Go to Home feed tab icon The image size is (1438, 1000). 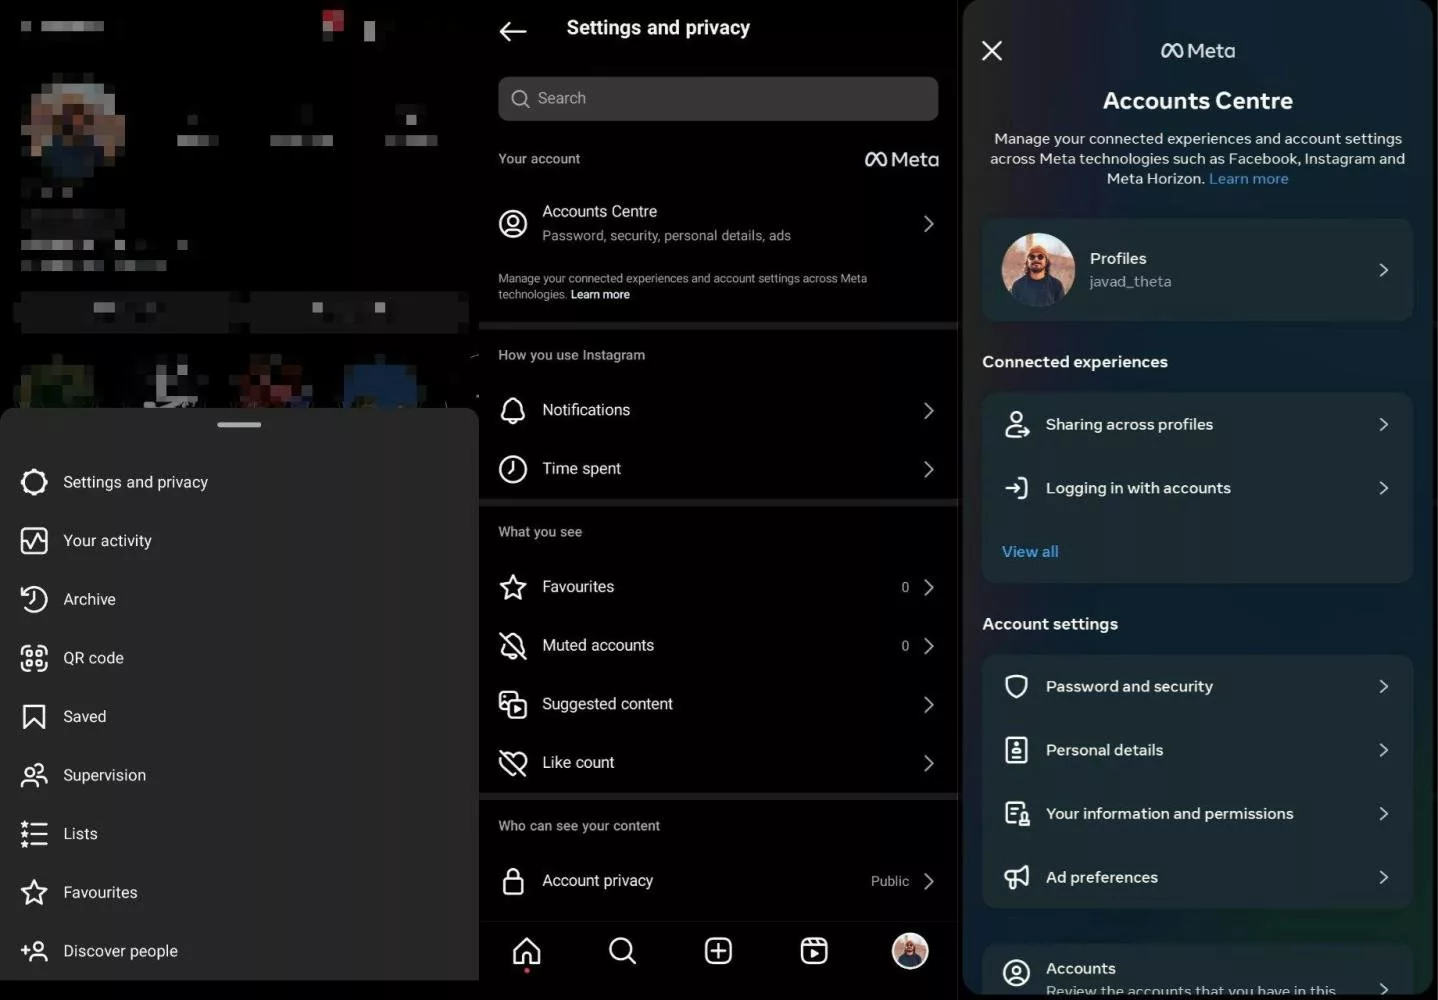tap(527, 952)
